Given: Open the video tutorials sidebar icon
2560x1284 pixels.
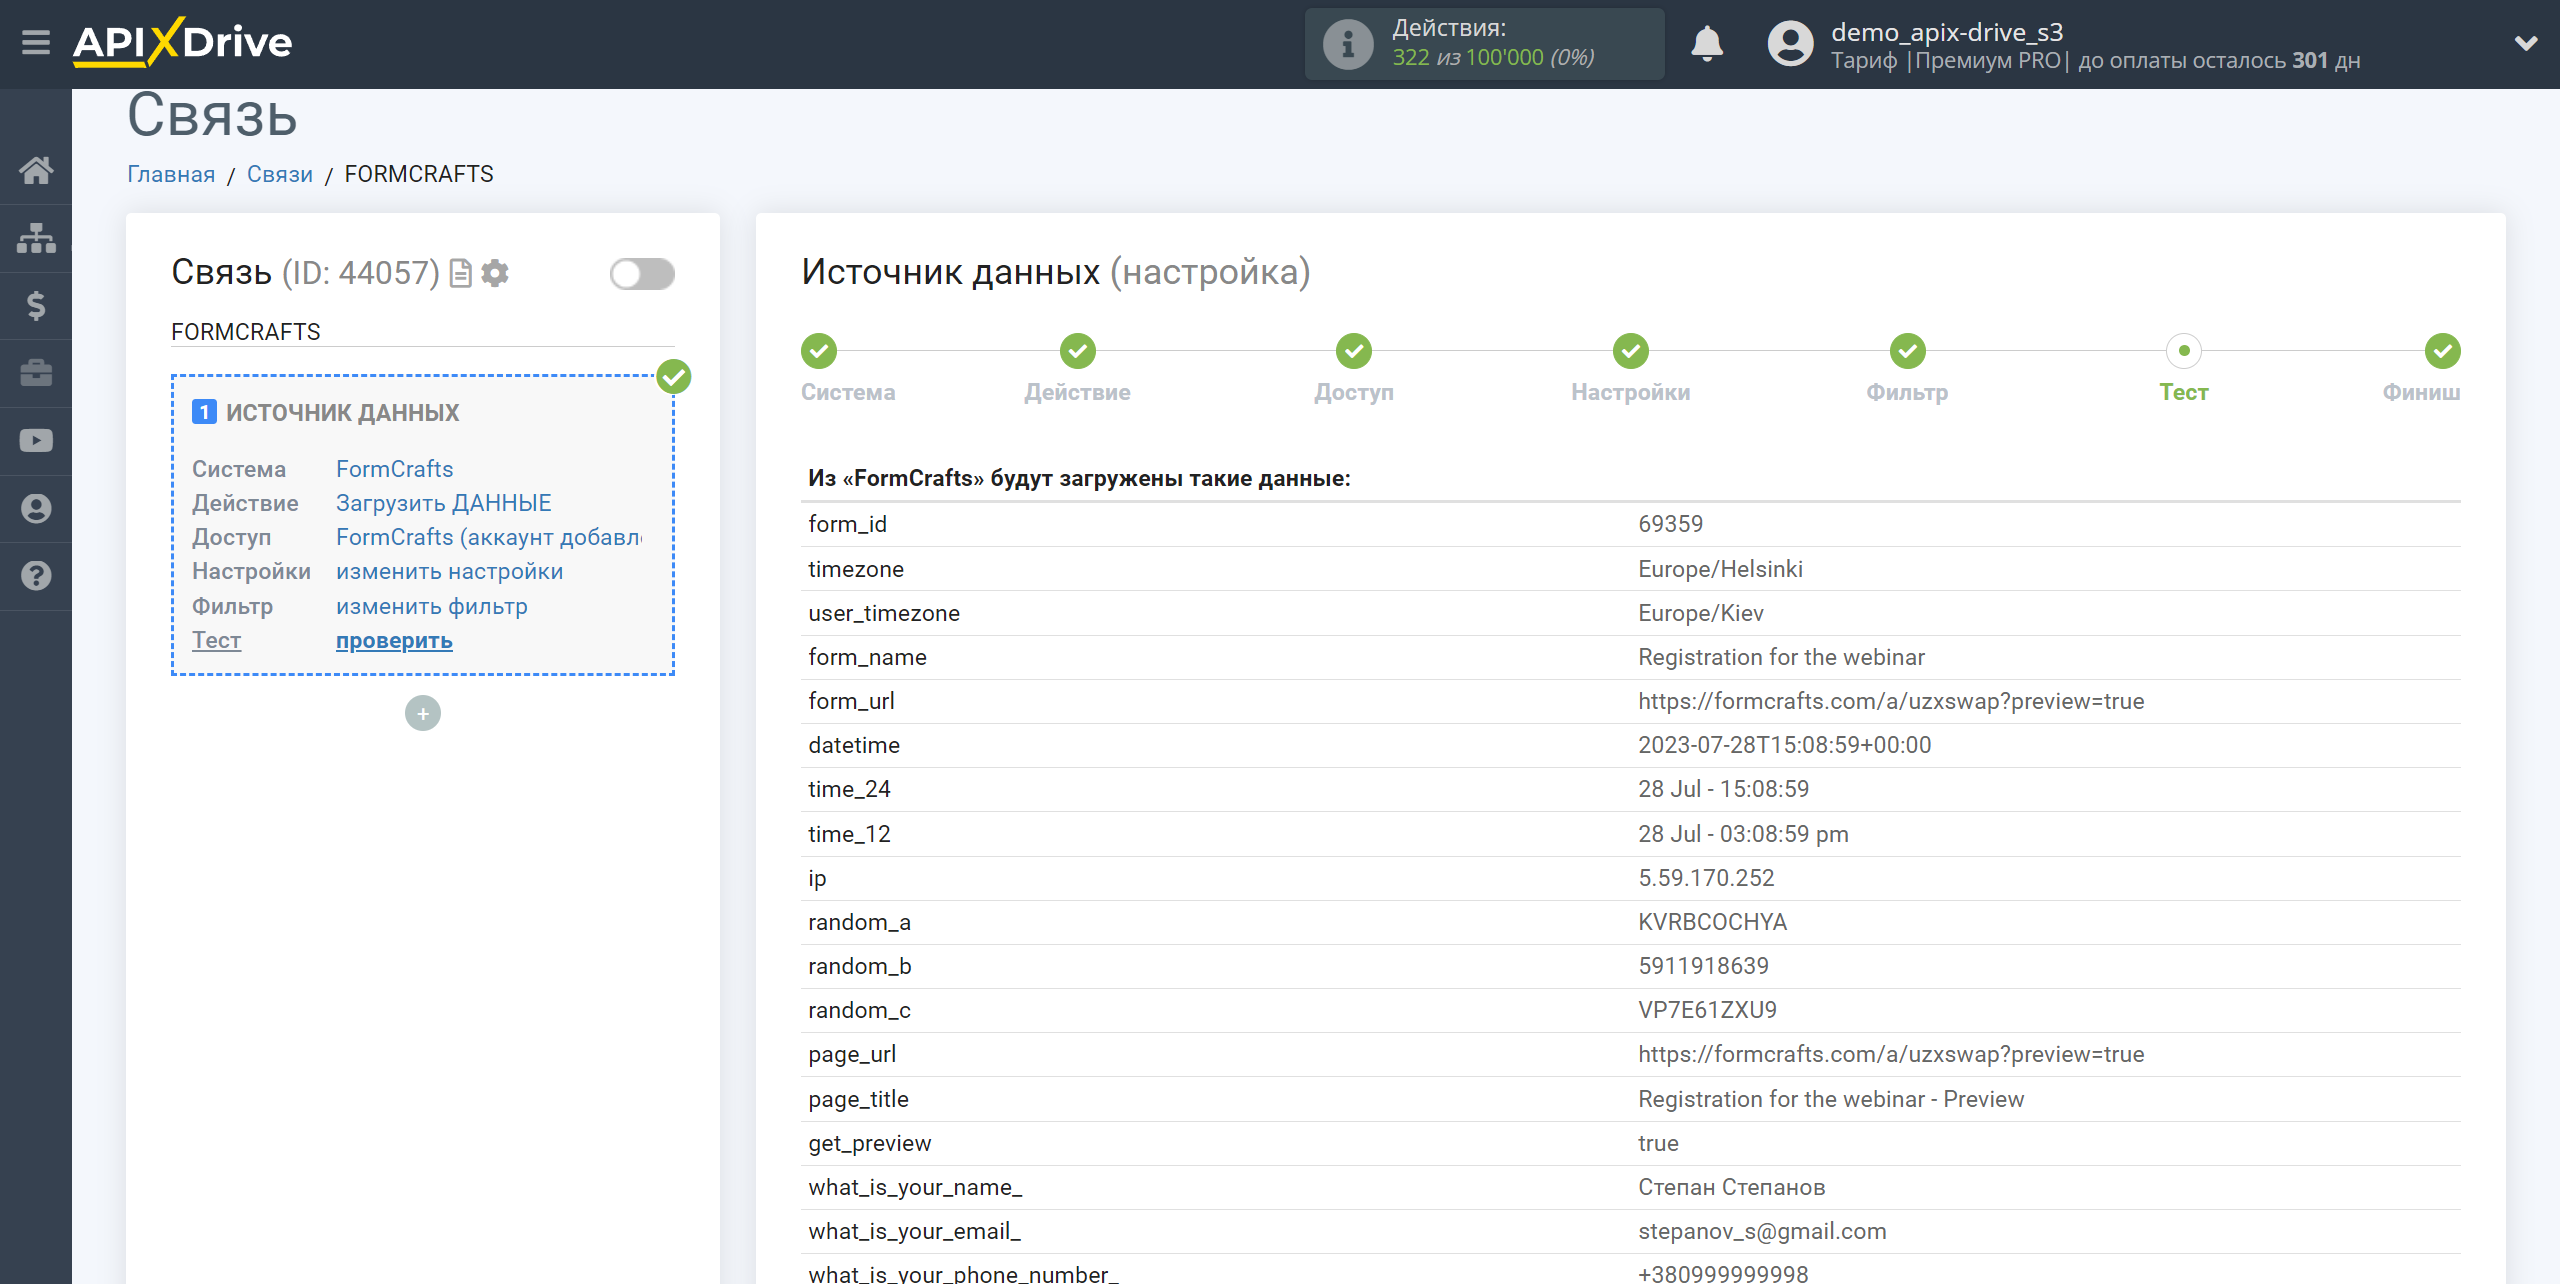Looking at the screenshot, I should (36, 441).
